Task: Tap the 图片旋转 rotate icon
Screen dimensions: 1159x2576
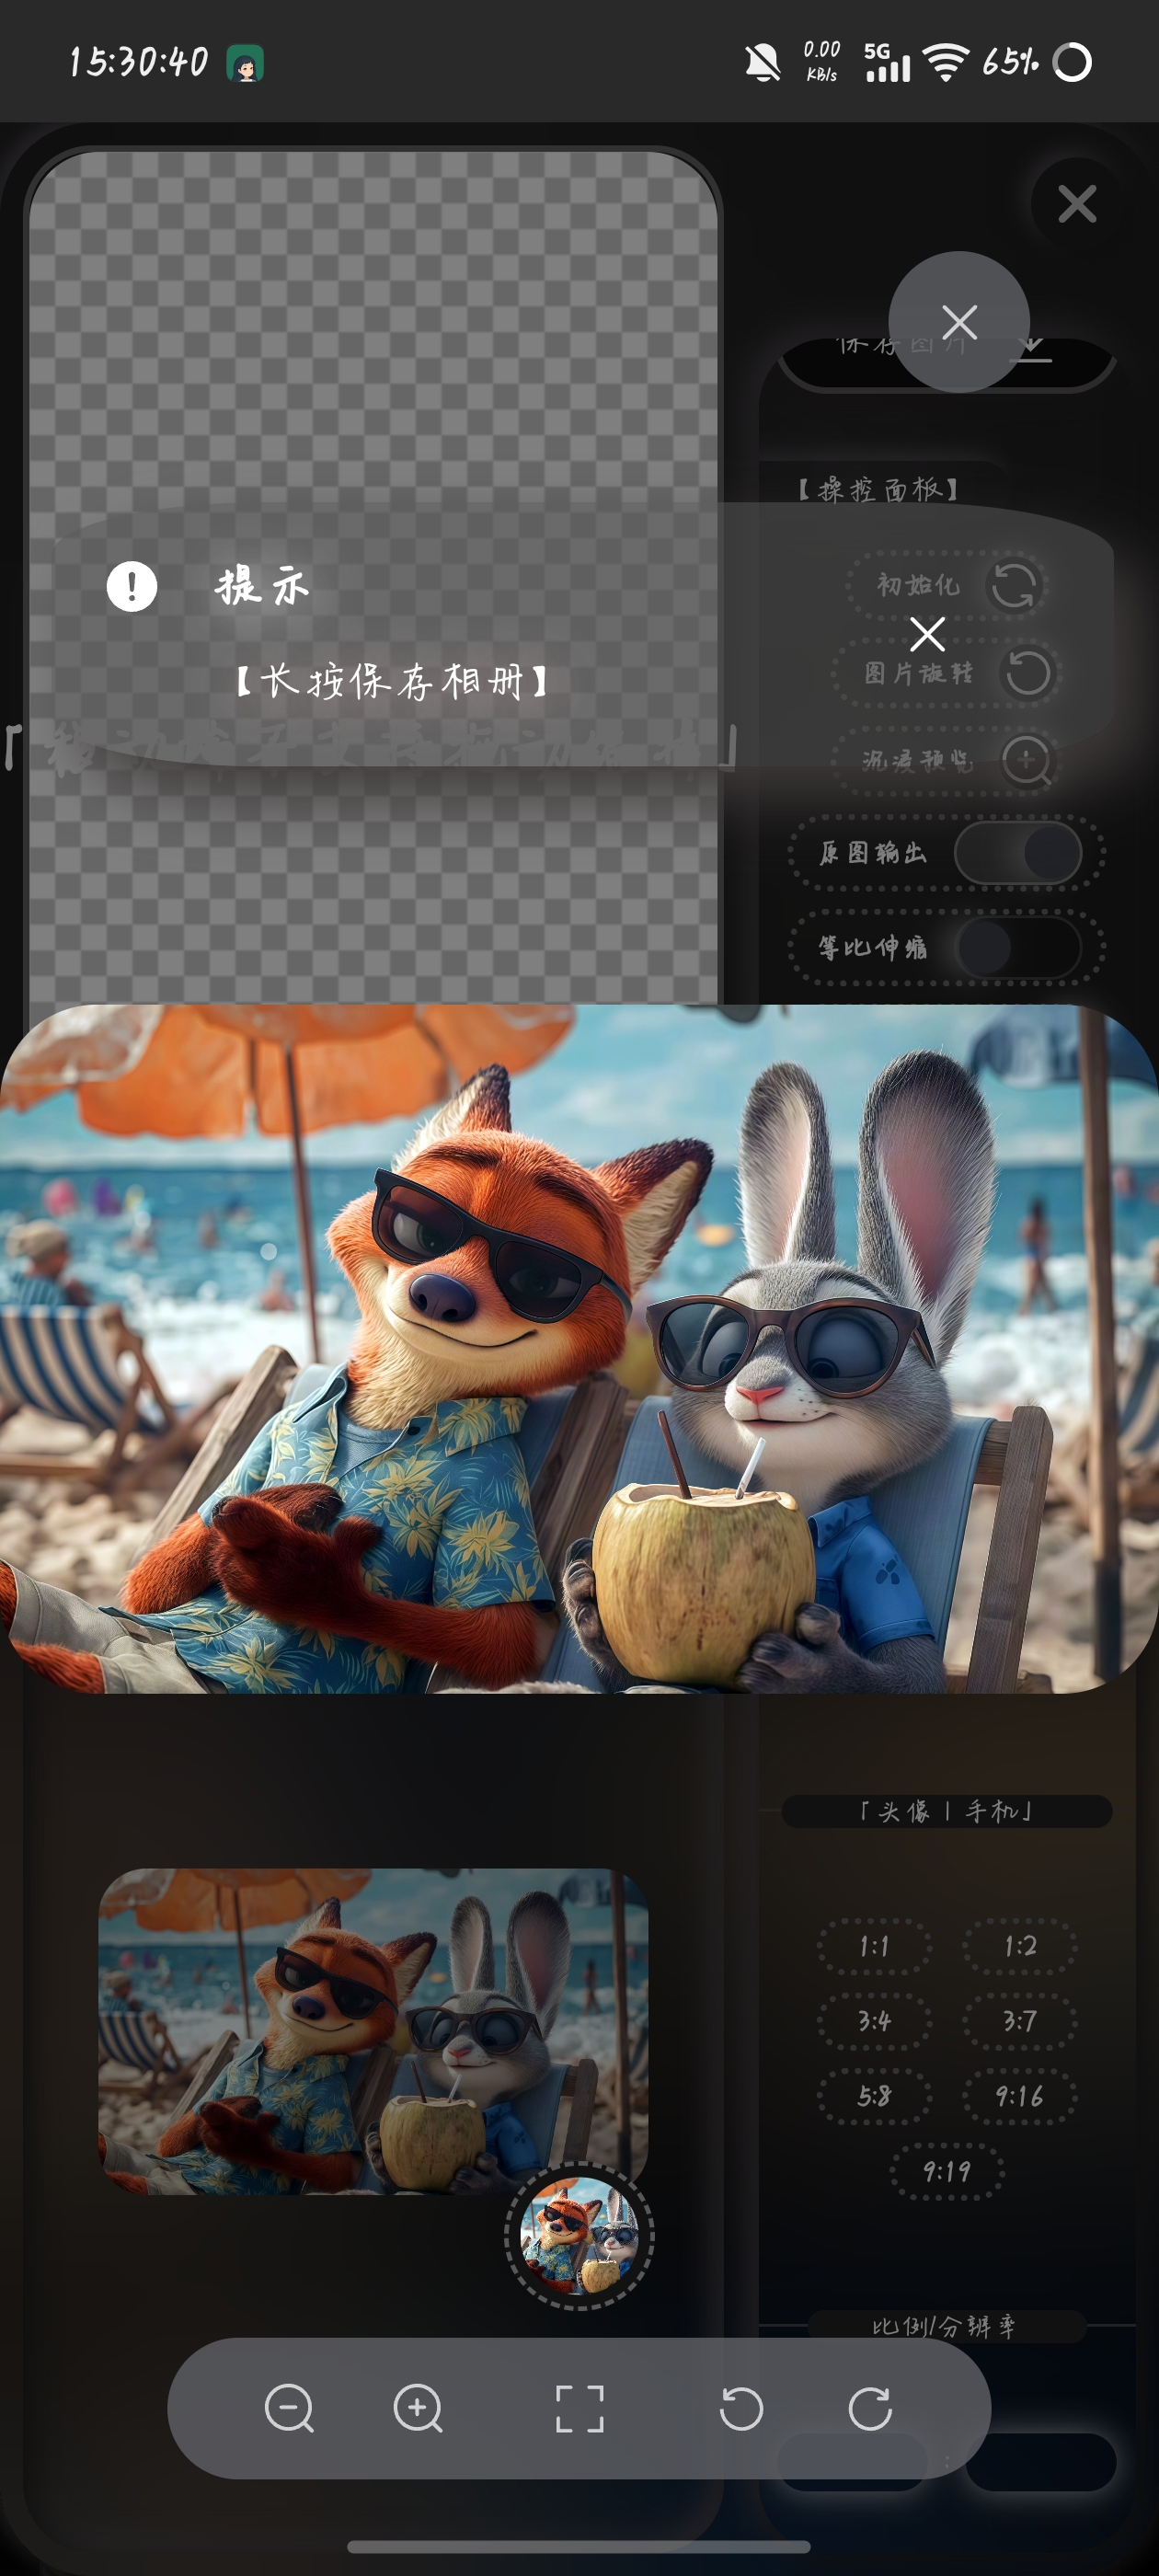Action: coord(1027,673)
